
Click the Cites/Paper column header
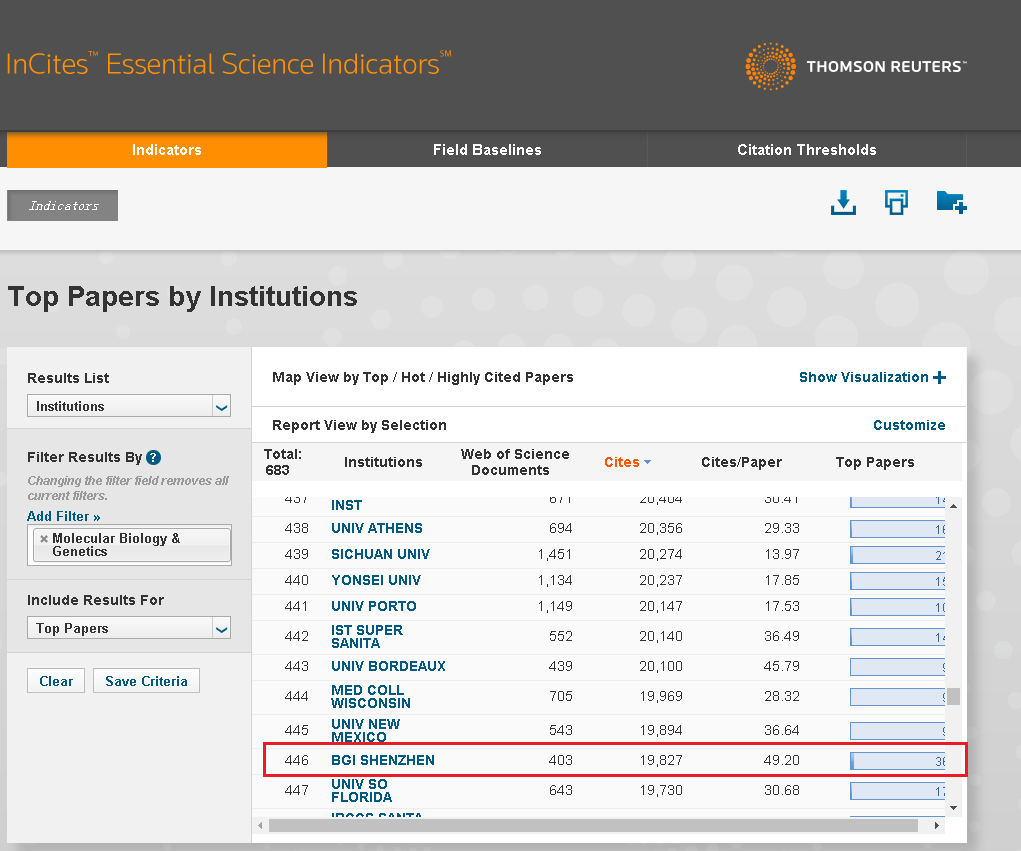741,462
